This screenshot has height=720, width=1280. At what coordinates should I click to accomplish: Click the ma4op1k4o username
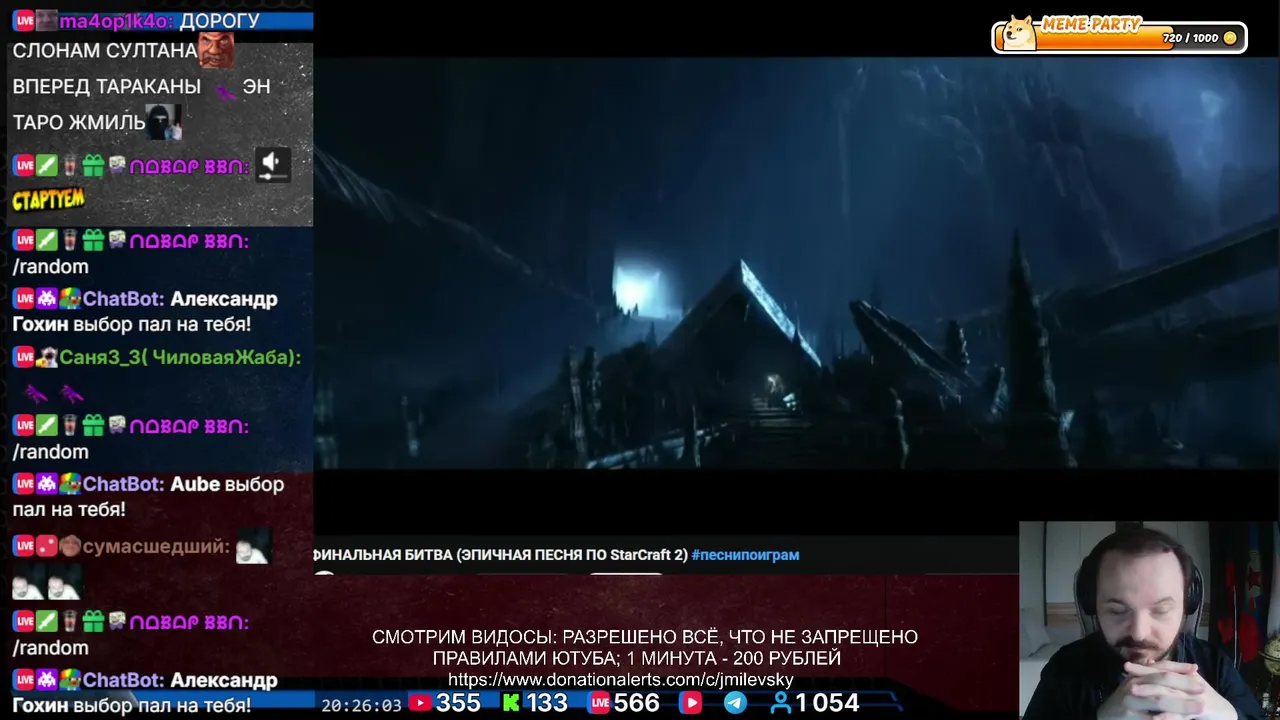point(115,21)
